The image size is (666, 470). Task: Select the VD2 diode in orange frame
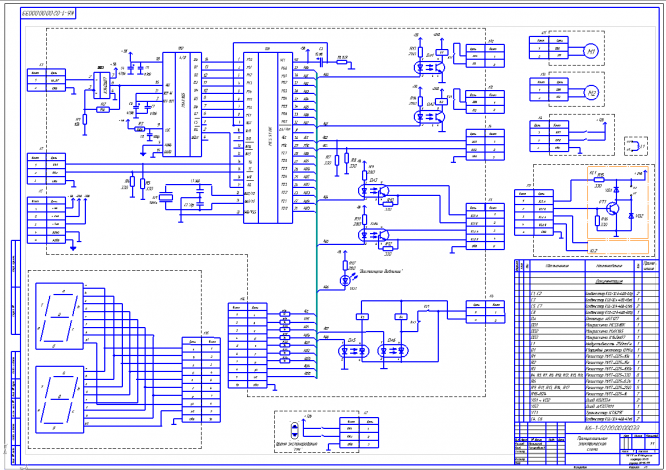pyautogui.click(x=631, y=216)
